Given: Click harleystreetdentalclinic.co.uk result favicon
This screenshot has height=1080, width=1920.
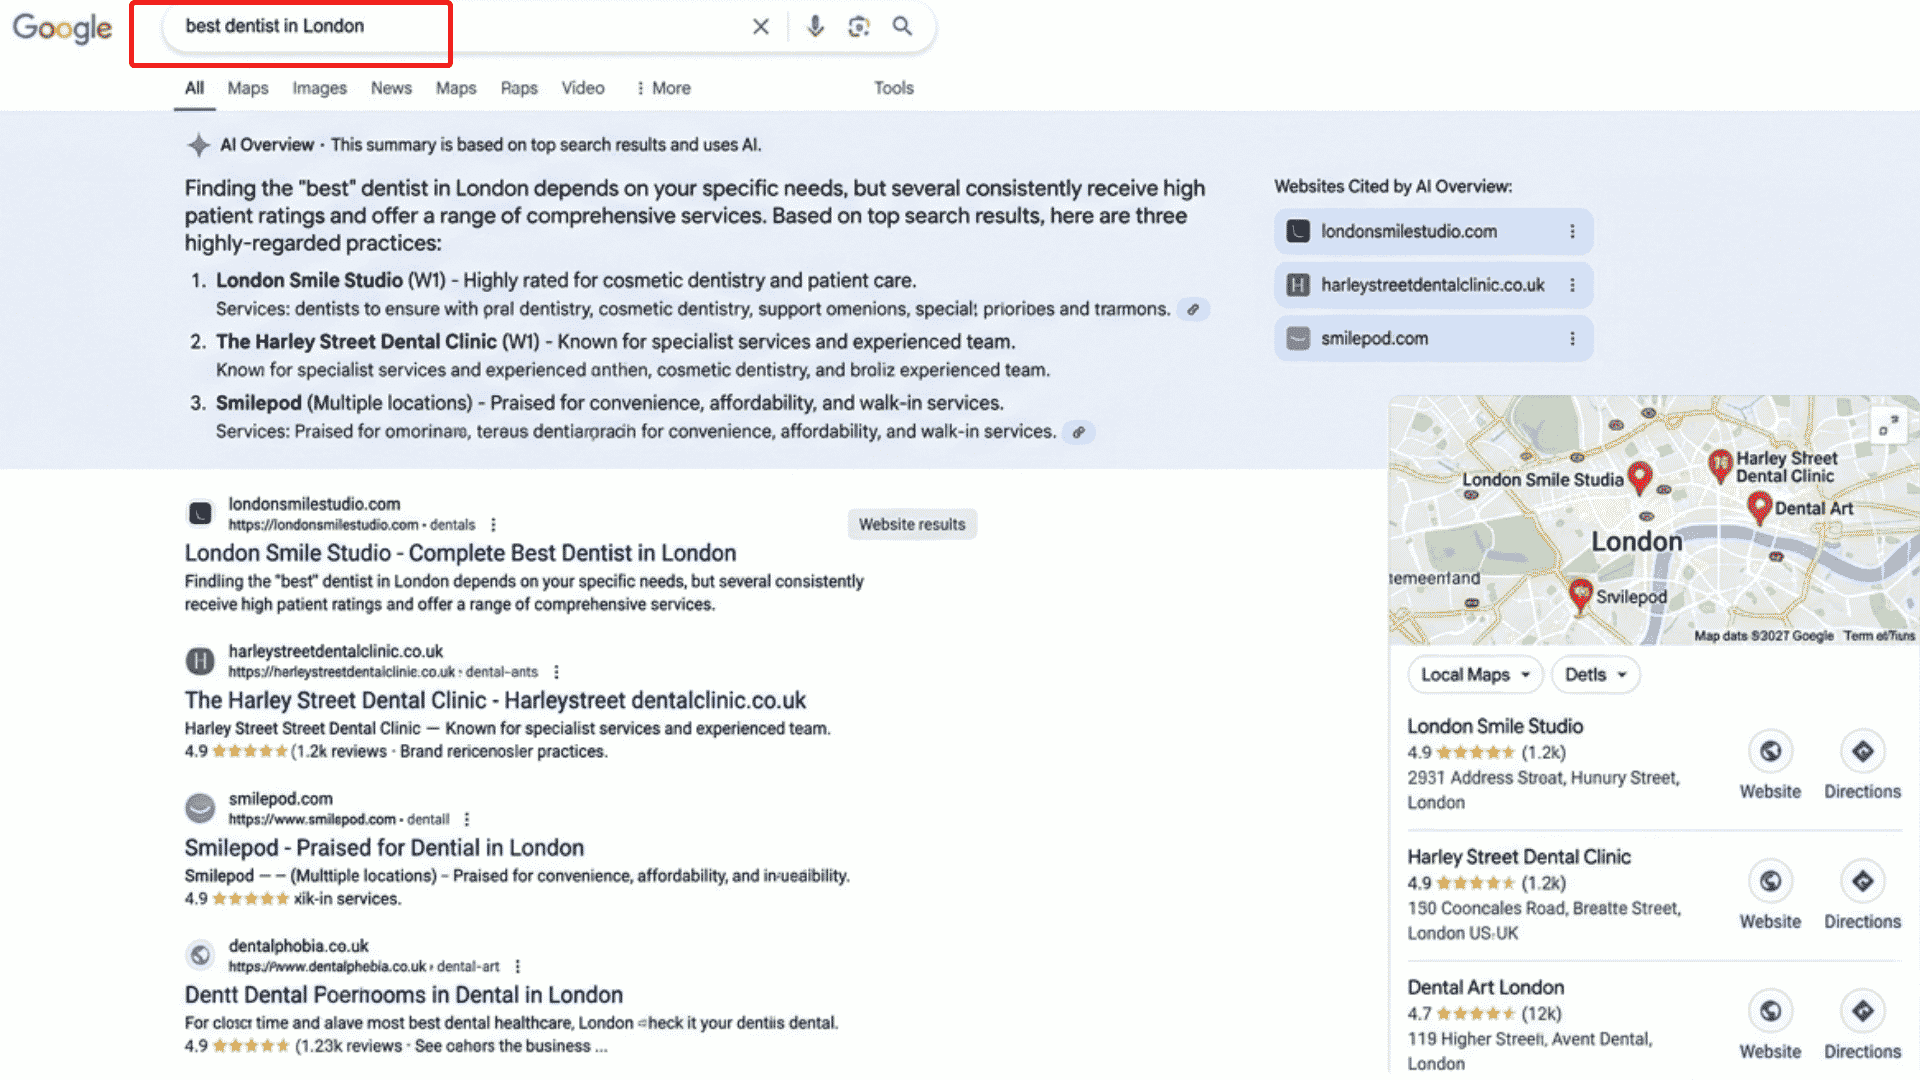Looking at the screenshot, I should click(200, 661).
